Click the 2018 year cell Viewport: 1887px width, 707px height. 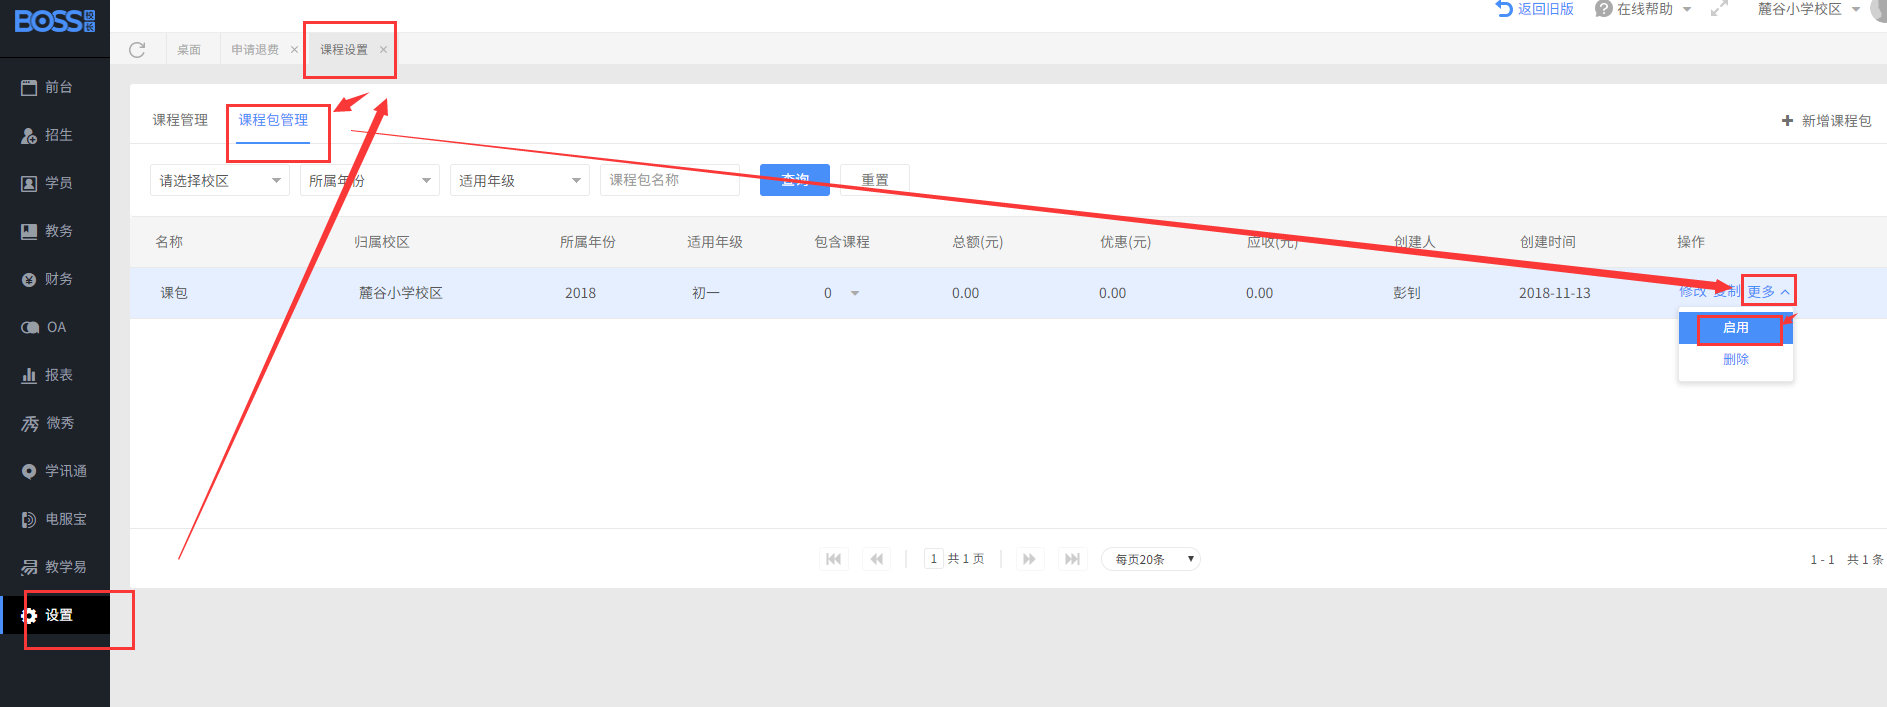tap(580, 293)
